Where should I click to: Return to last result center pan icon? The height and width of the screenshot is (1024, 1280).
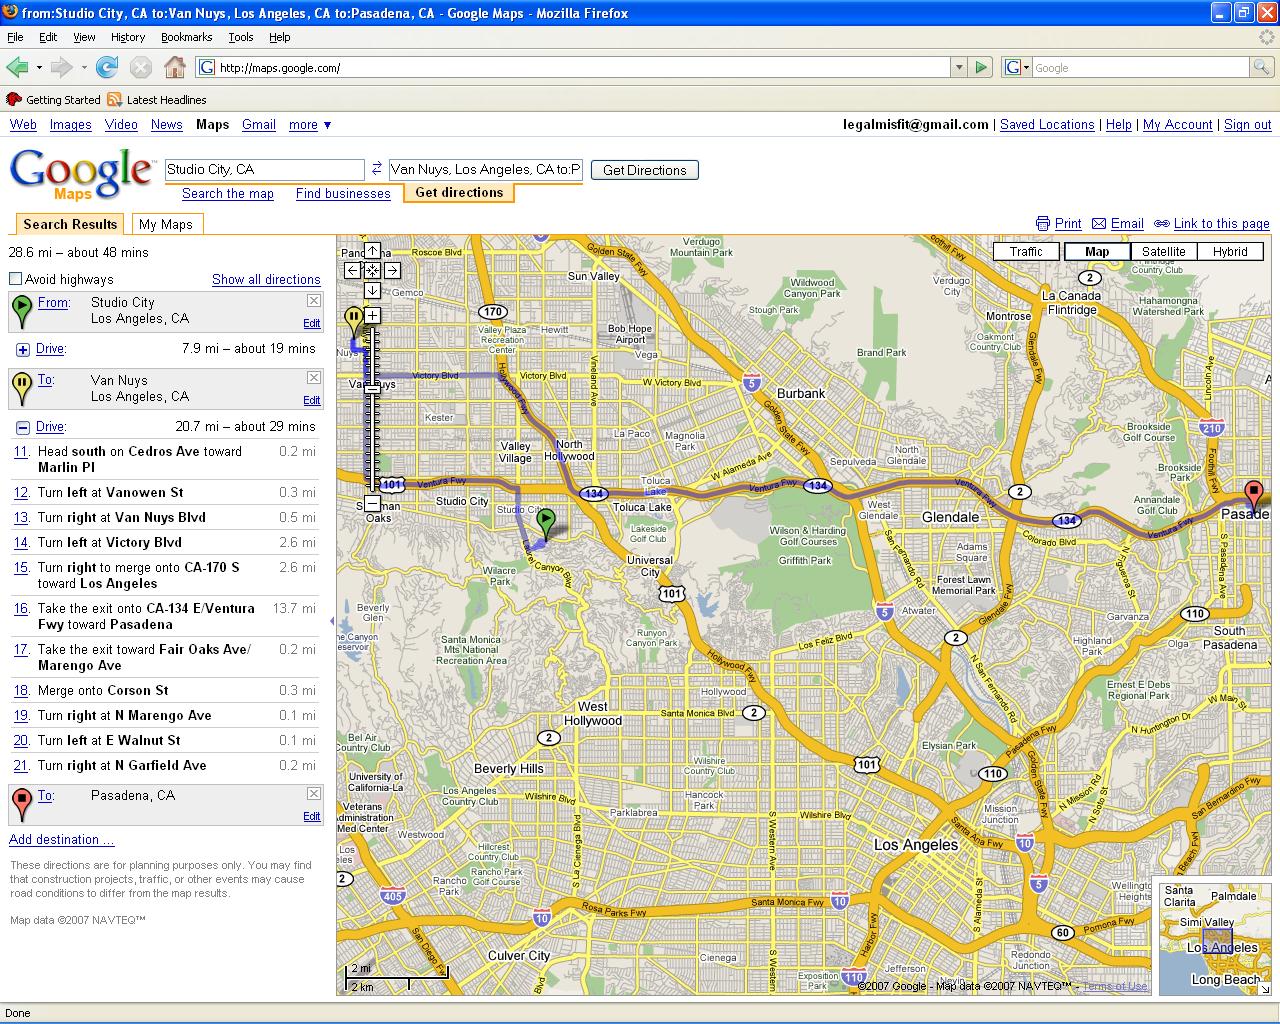click(372, 270)
